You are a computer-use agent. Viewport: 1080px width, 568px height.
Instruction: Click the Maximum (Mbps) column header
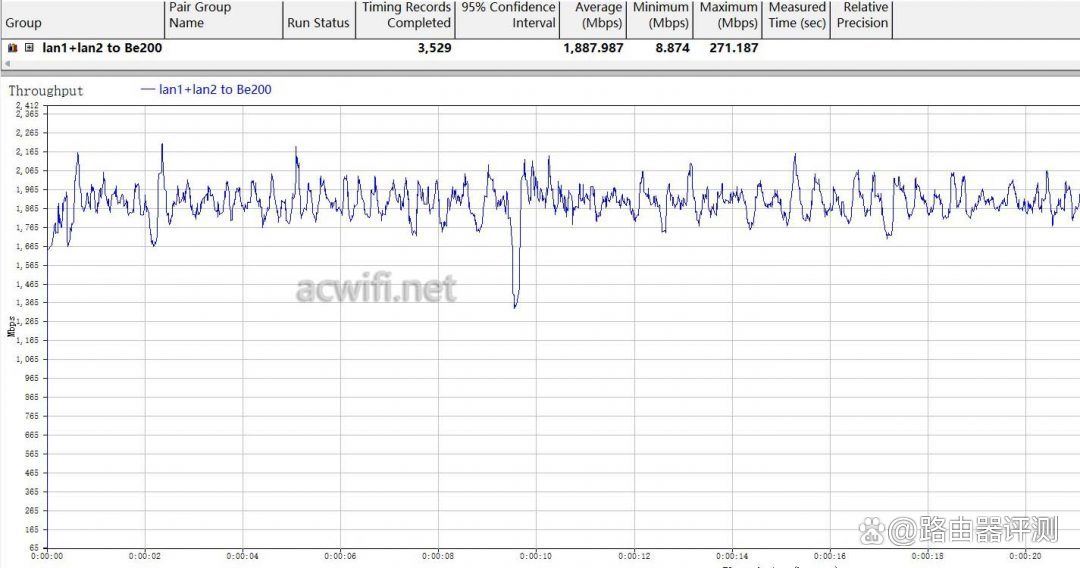pos(728,15)
